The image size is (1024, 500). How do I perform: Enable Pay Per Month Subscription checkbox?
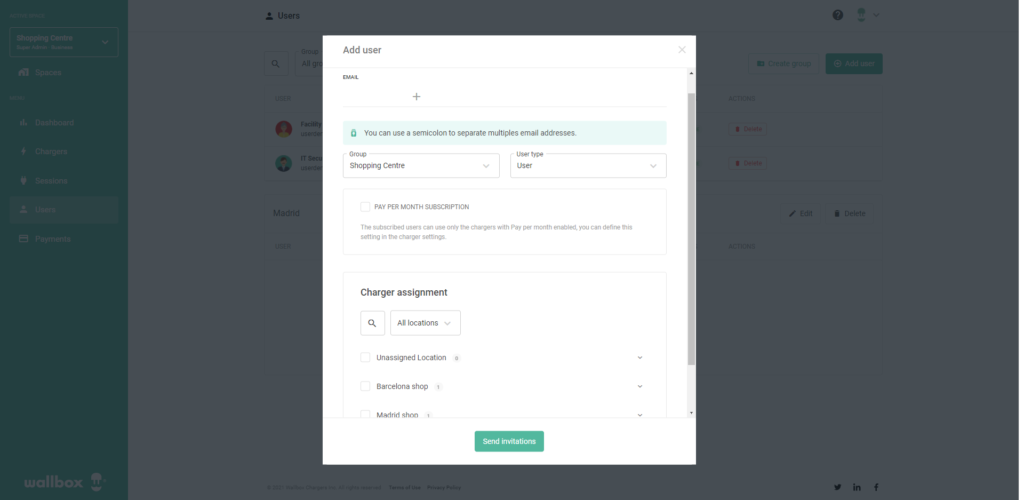365,207
